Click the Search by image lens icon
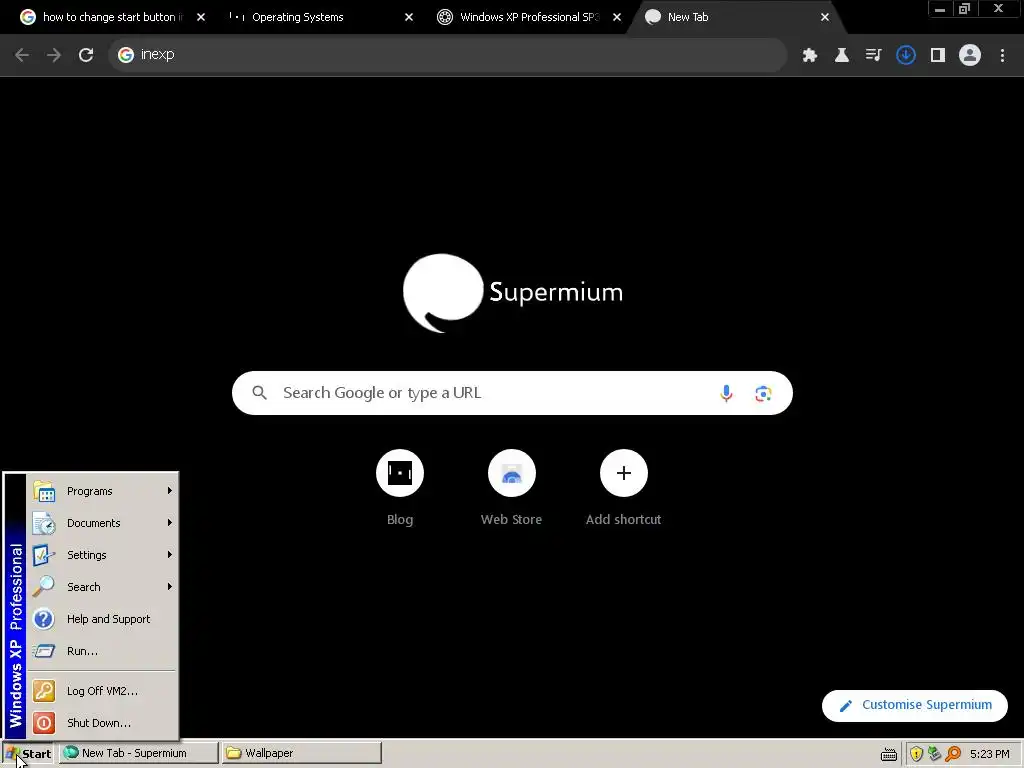 763,393
